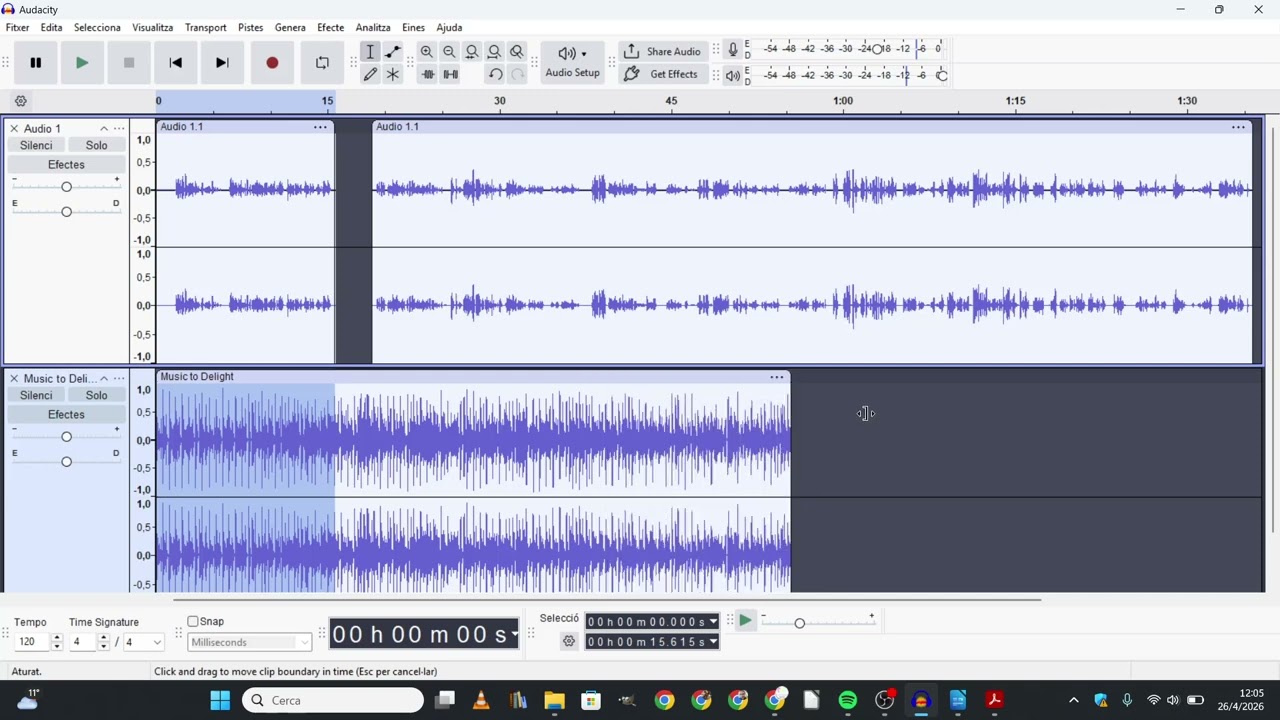Fit project to width
The width and height of the screenshot is (1280, 720).
(494, 52)
